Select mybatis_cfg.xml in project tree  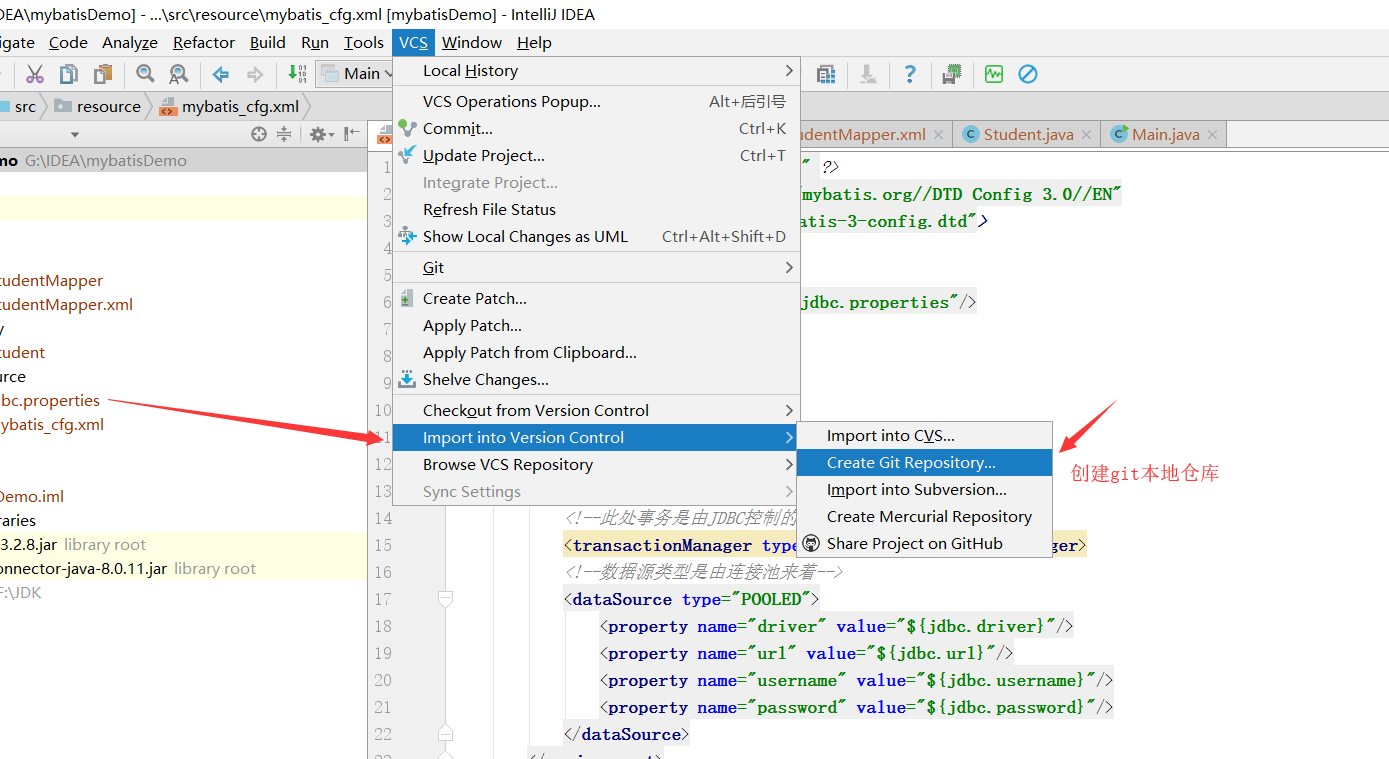coord(52,425)
